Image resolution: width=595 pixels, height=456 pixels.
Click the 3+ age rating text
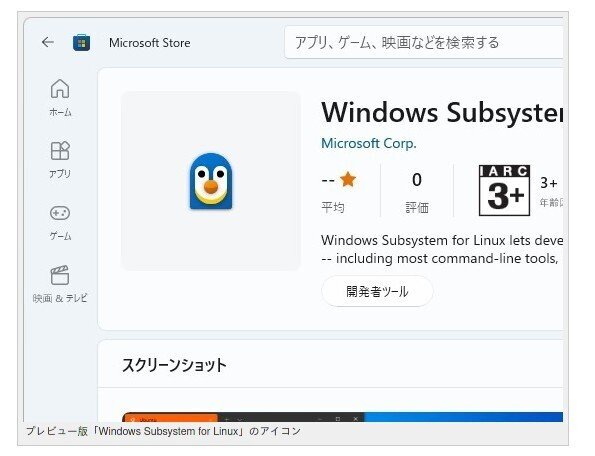549,183
